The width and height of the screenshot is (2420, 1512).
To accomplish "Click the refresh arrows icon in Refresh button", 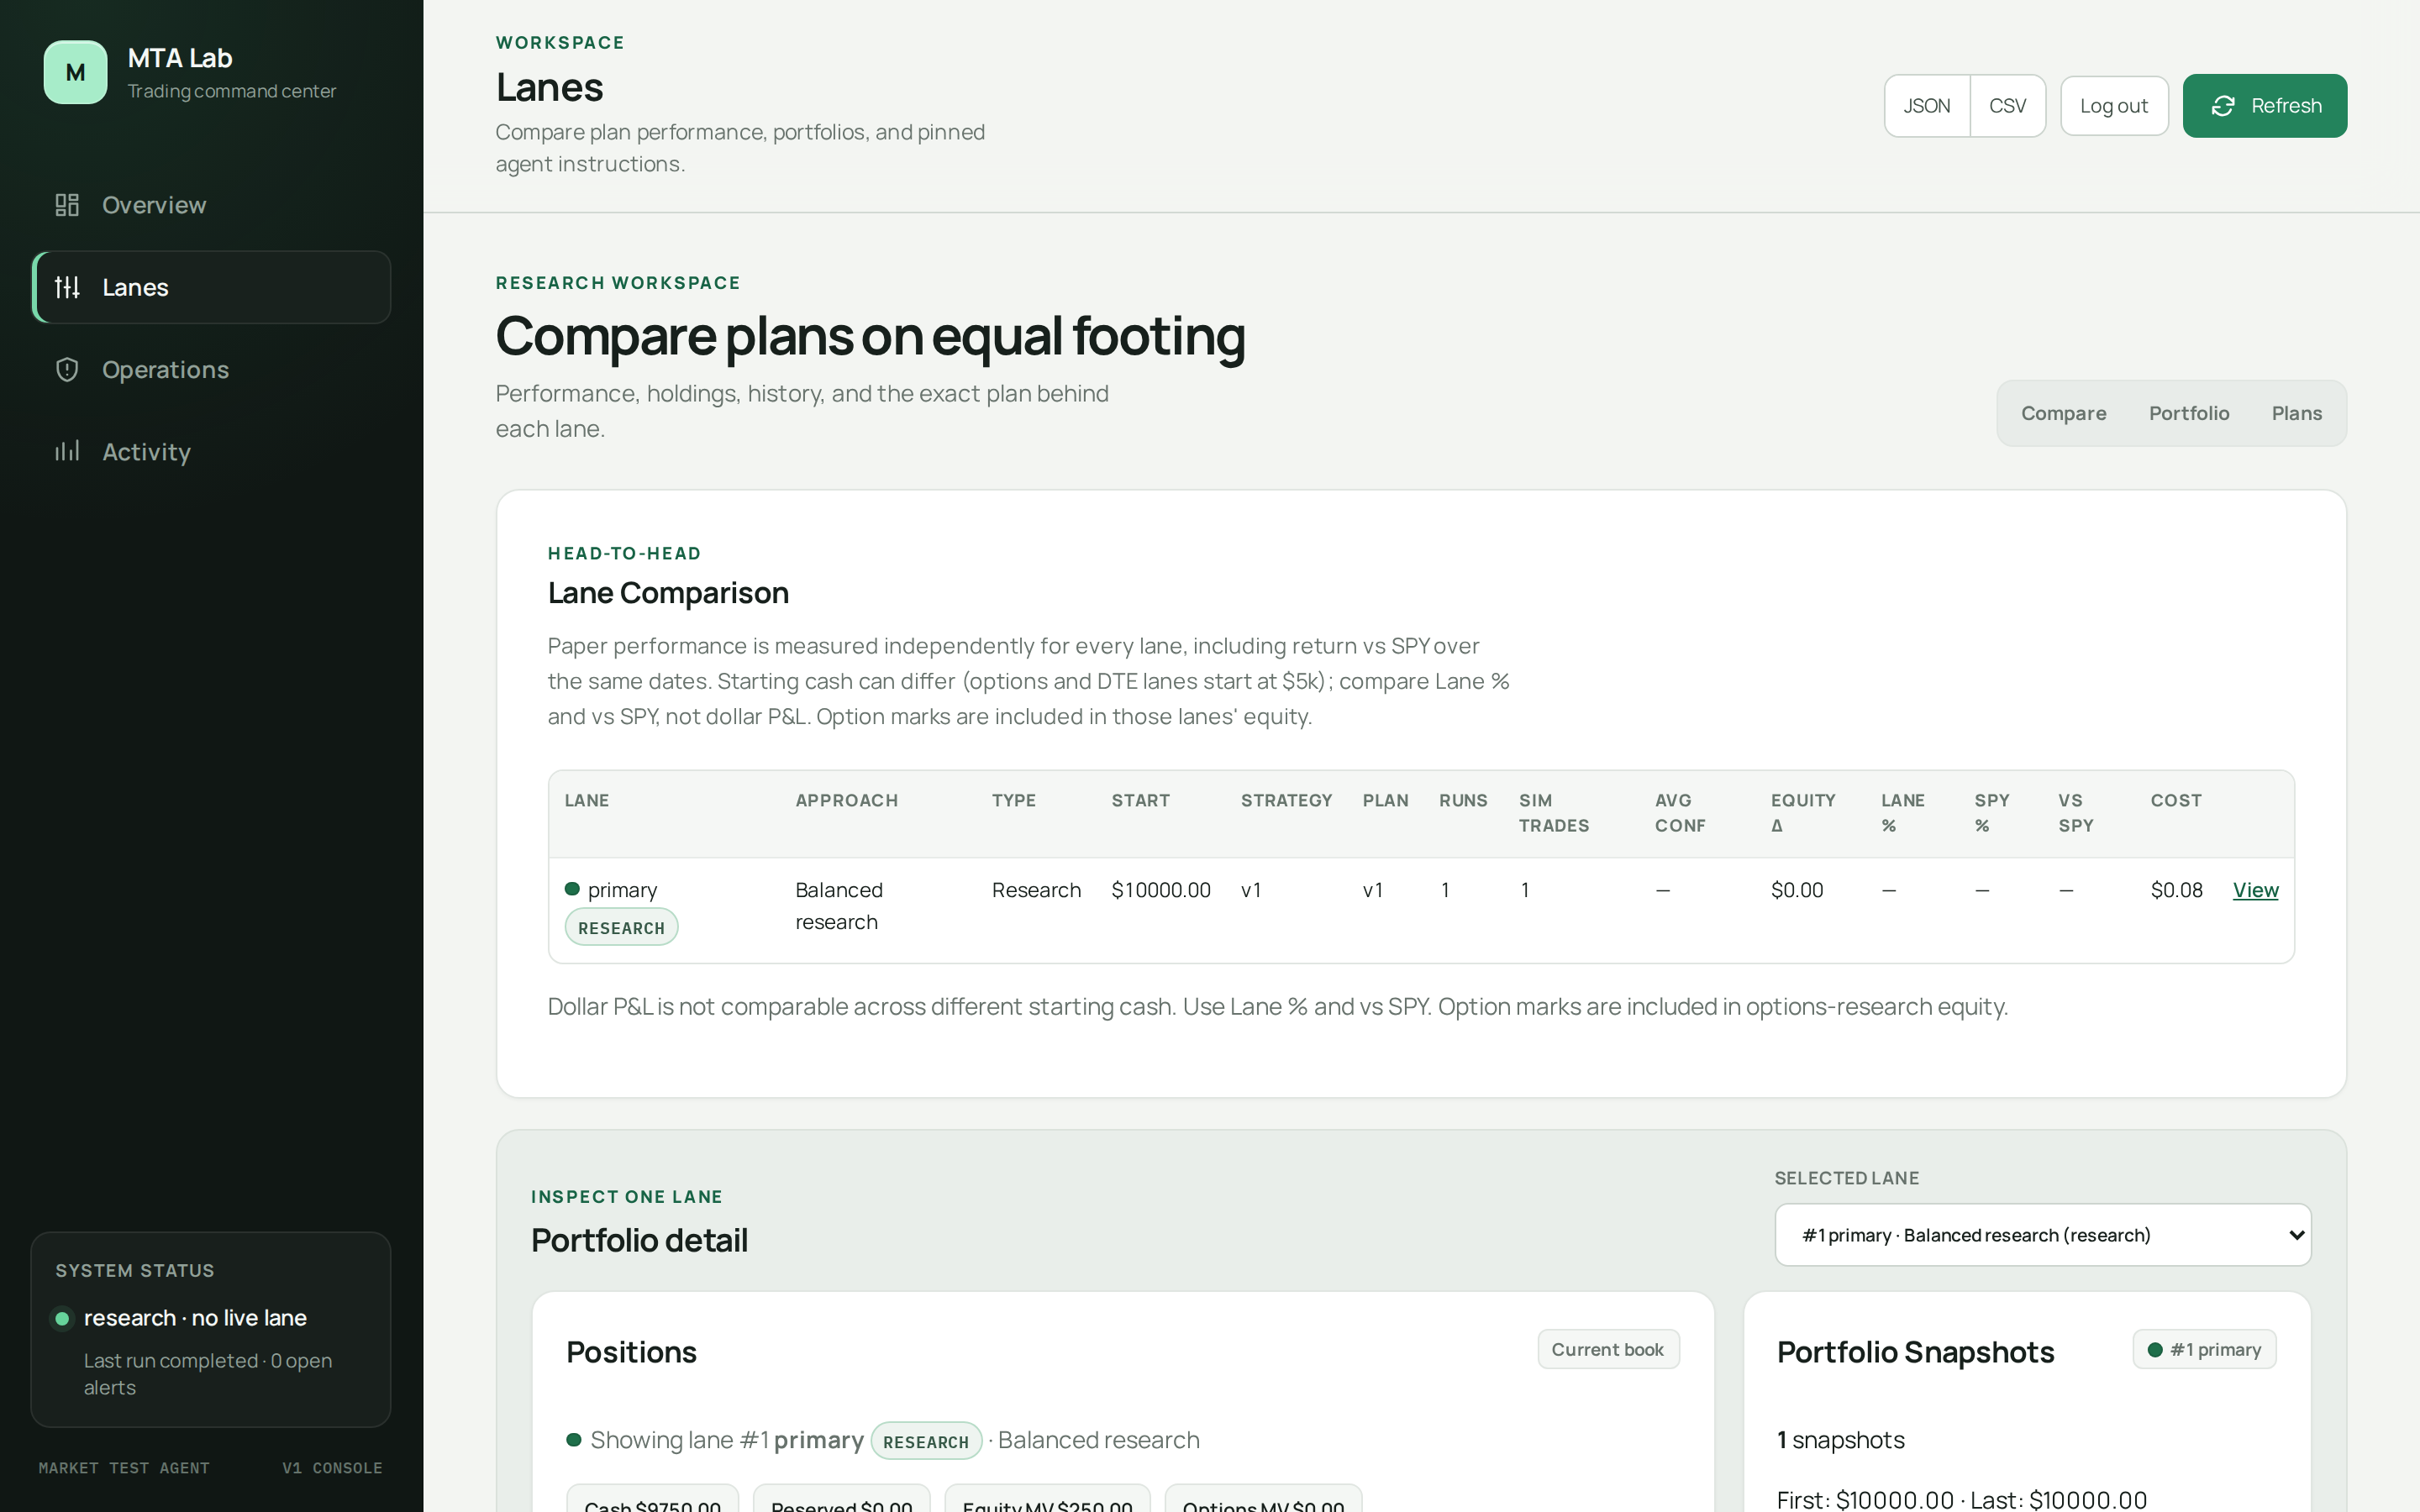I will click(2222, 106).
